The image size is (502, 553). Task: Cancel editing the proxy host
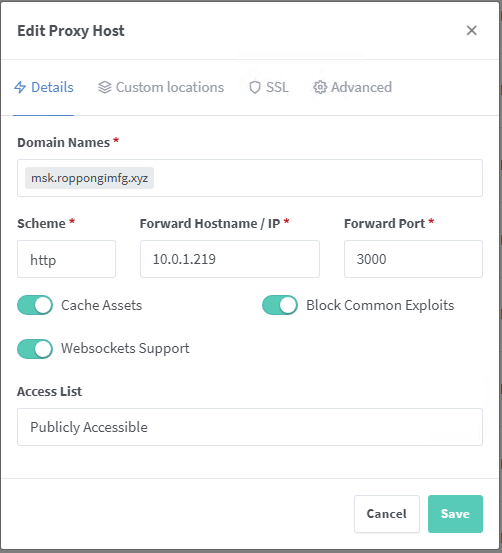[387, 514]
